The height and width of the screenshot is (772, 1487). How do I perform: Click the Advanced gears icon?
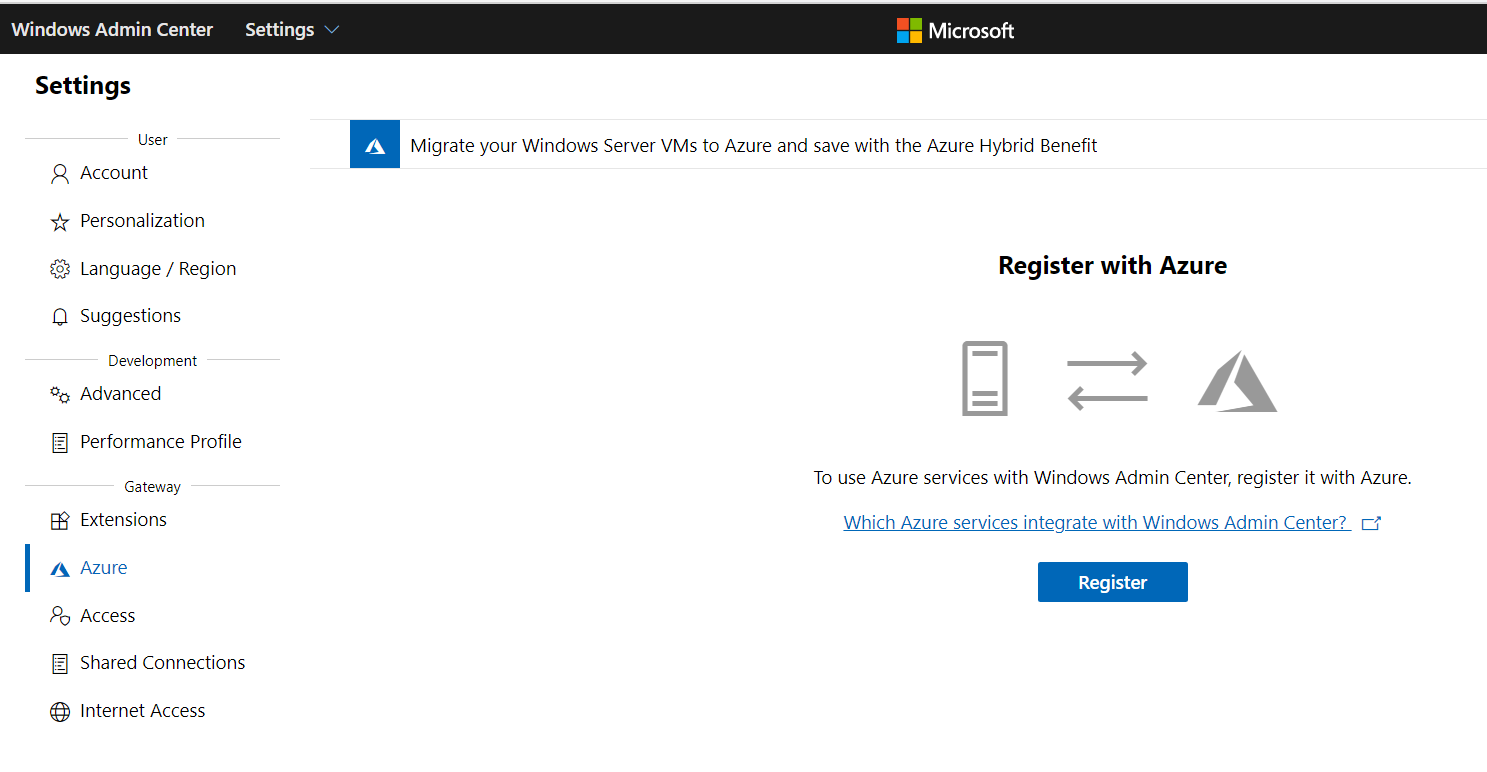(x=59, y=395)
